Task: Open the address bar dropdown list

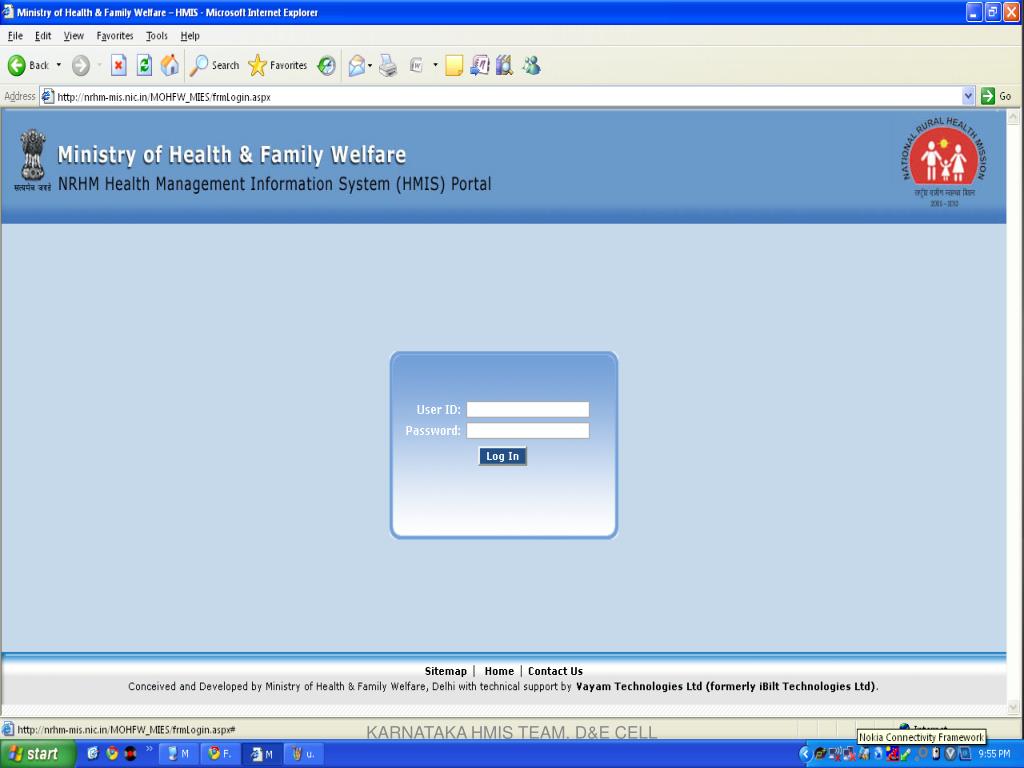Action: [x=967, y=96]
